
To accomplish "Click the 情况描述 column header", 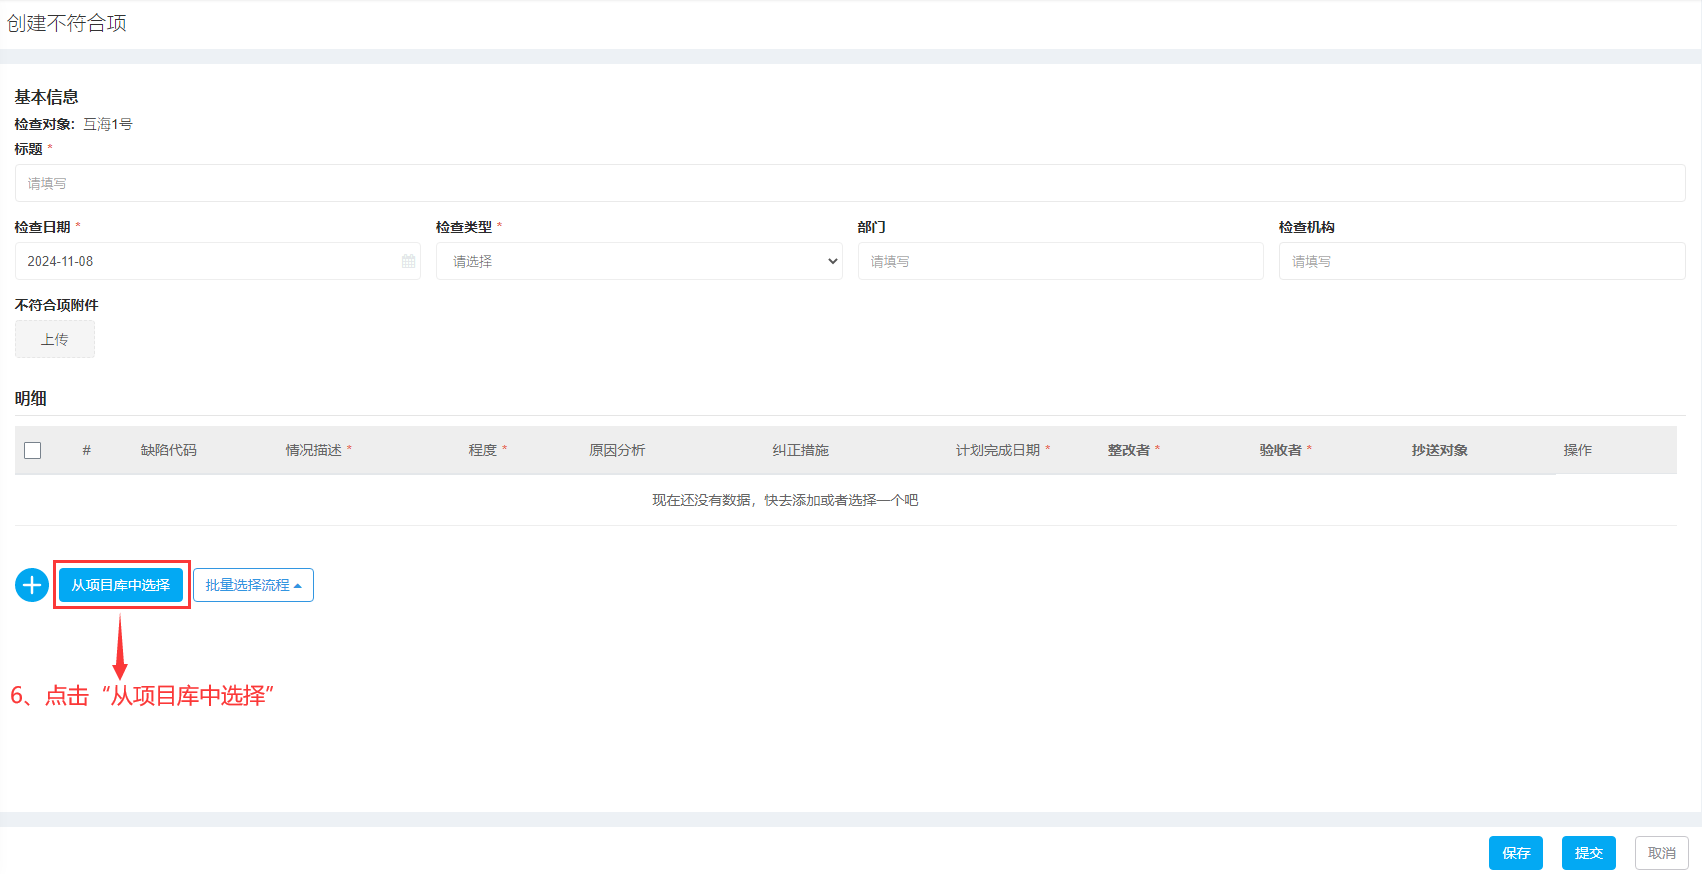I will click(314, 450).
